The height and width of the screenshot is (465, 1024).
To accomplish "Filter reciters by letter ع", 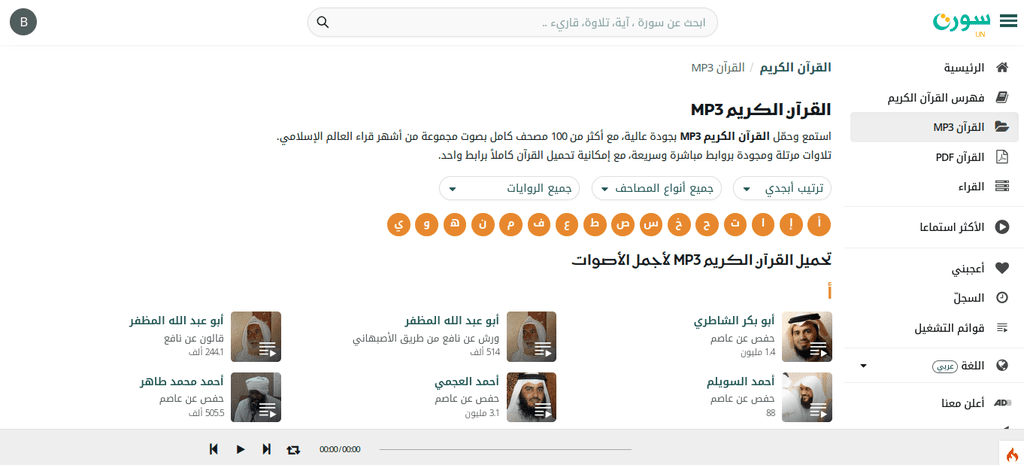I will click(567, 225).
